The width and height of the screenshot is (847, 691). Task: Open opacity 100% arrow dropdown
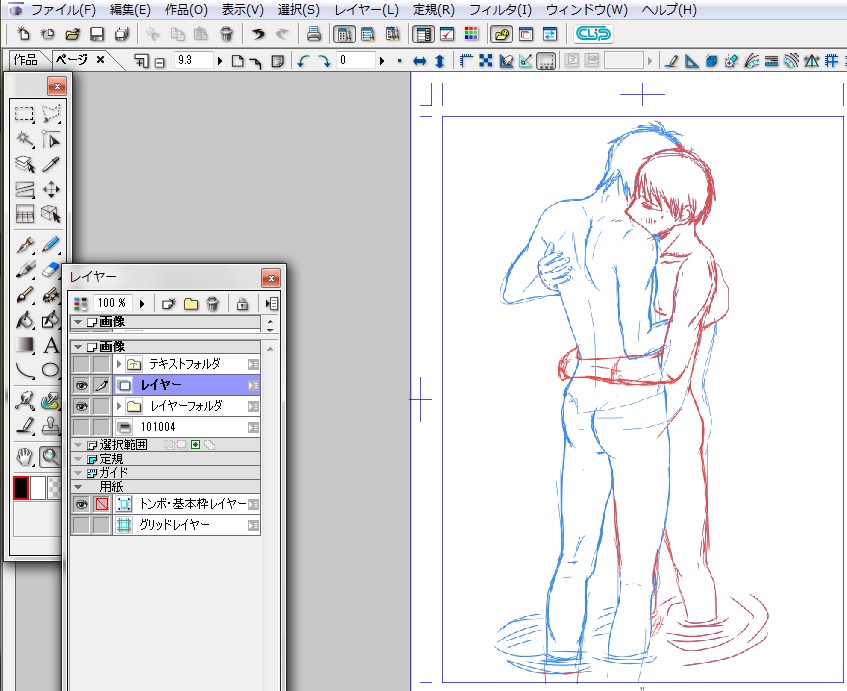pyautogui.click(x=142, y=304)
